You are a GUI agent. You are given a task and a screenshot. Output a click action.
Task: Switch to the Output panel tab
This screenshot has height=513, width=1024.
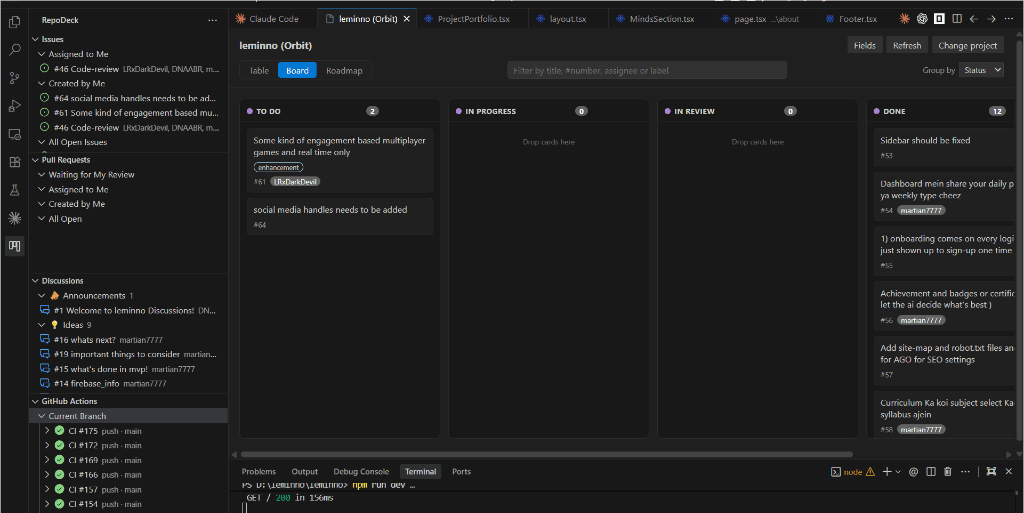(x=304, y=472)
